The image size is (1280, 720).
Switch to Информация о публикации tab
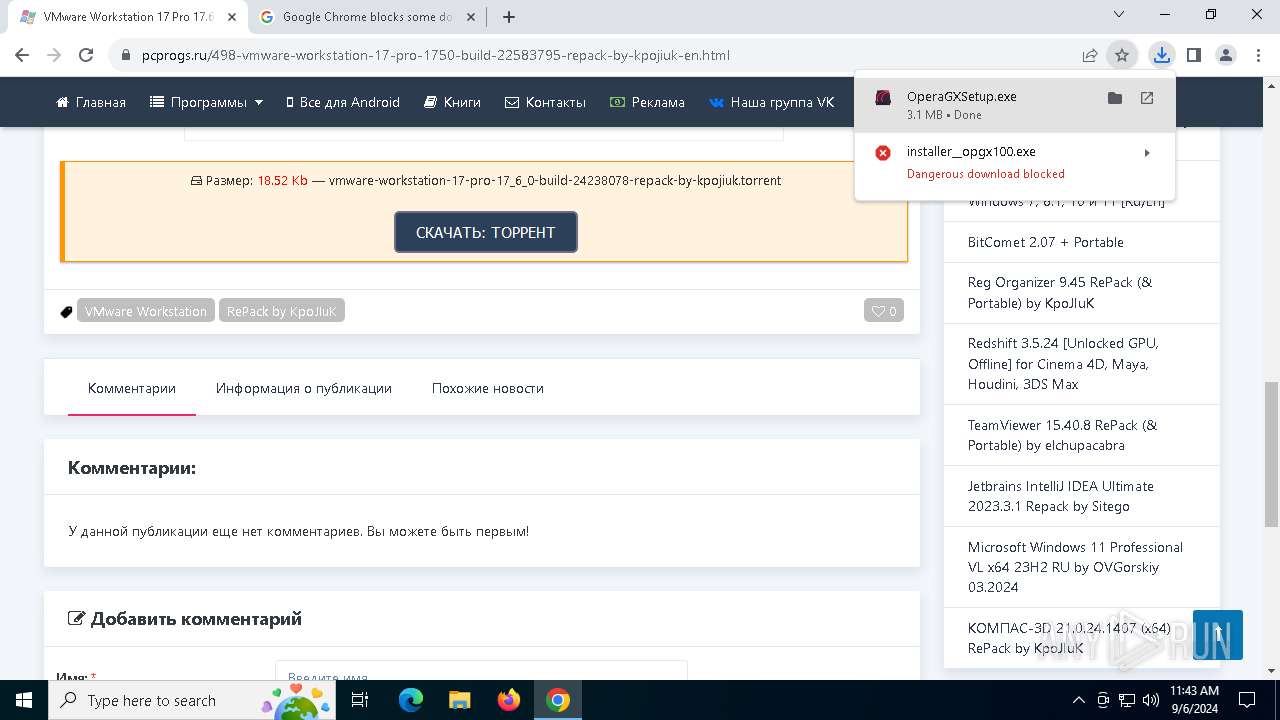click(x=304, y=388)
